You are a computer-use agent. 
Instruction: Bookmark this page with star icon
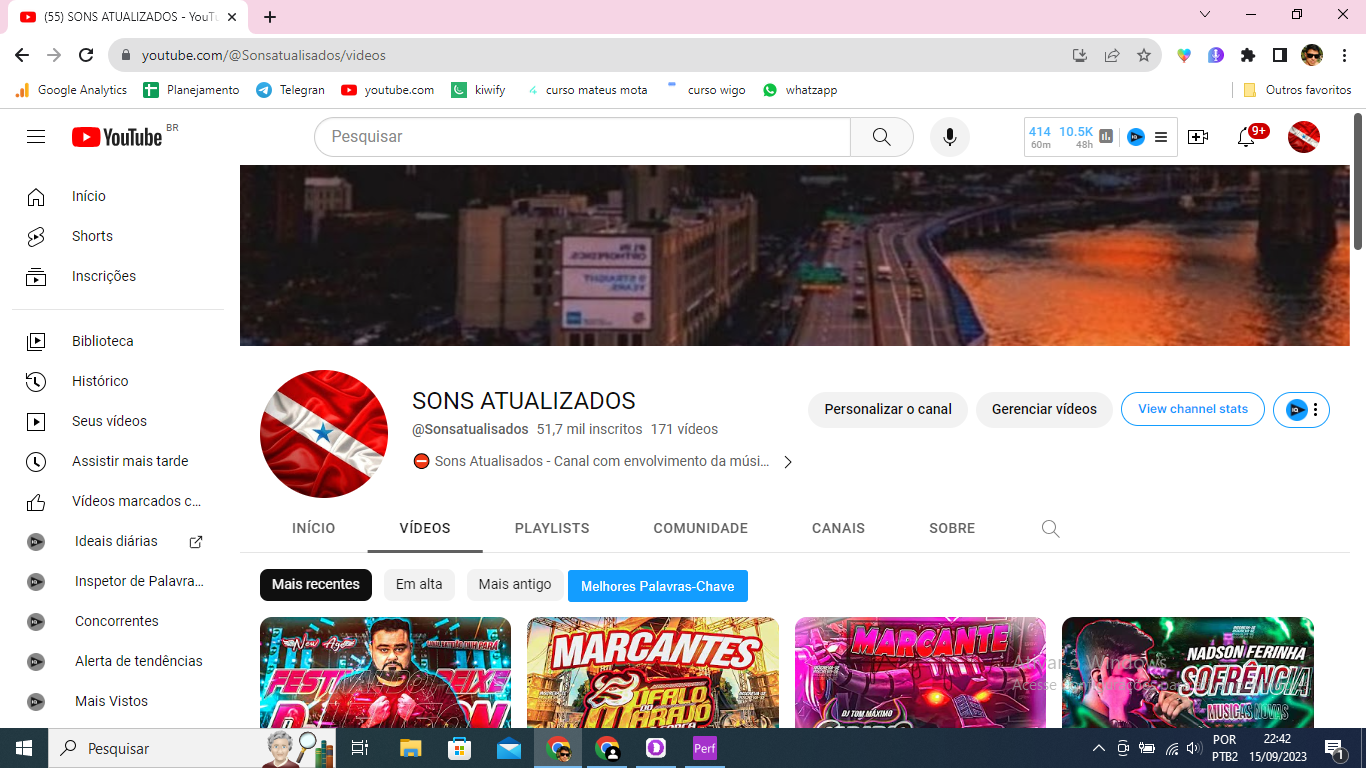coord(1144,55)
